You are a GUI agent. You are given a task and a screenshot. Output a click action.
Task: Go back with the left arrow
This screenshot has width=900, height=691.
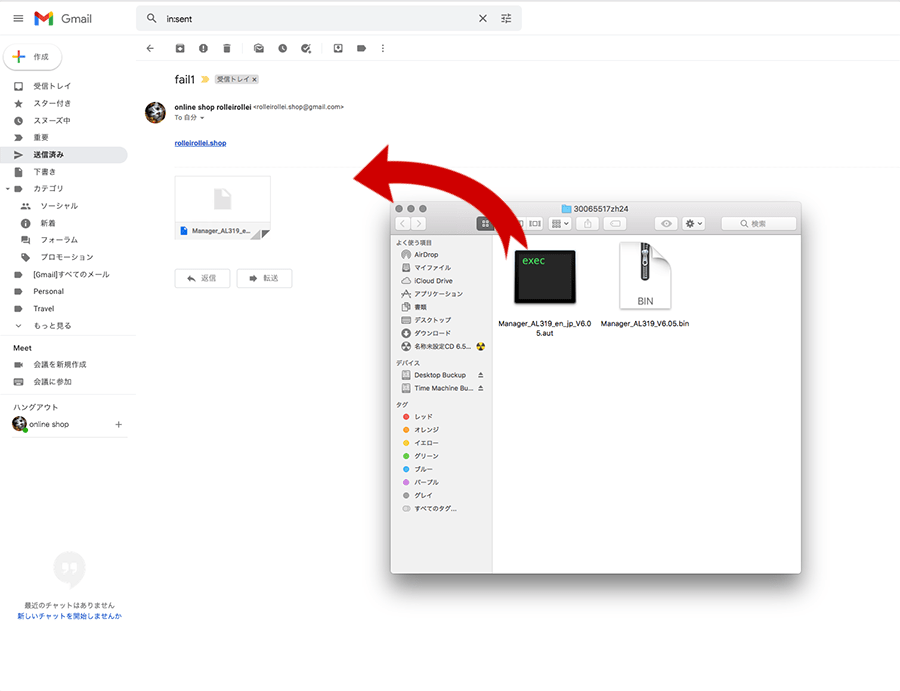point(150,48)
